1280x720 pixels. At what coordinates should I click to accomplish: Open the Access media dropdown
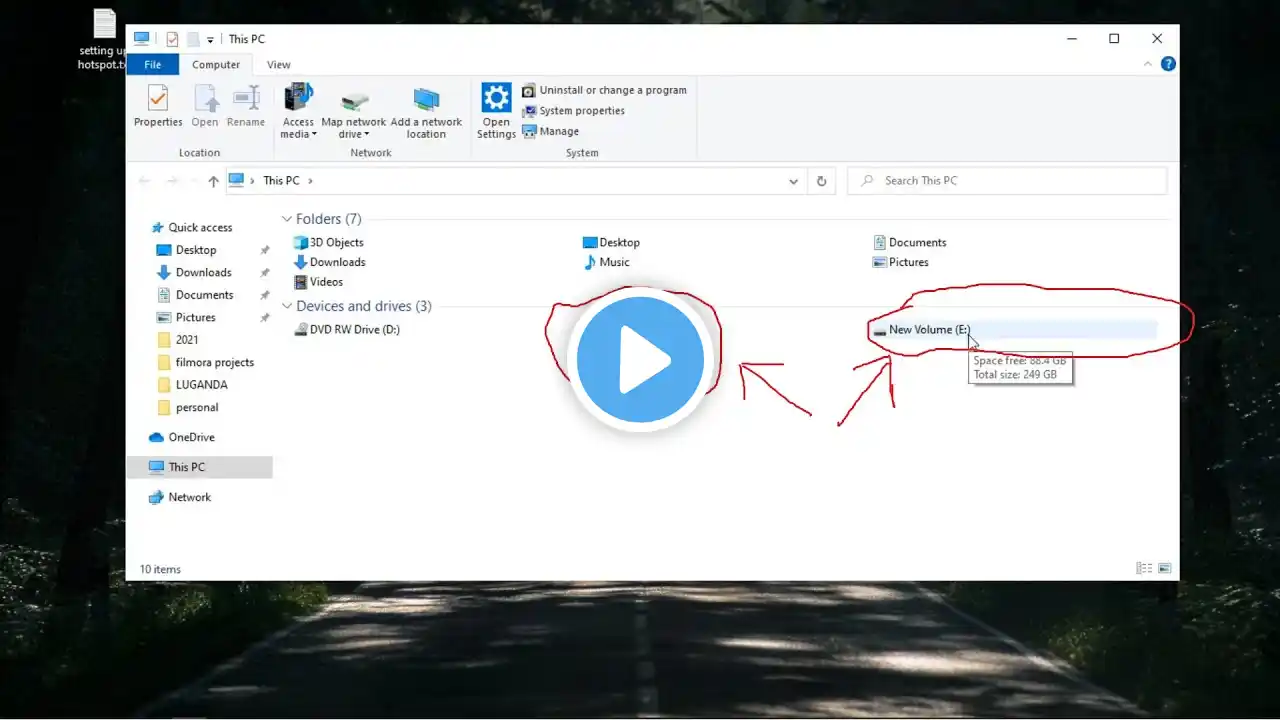(x=298, y=111)
